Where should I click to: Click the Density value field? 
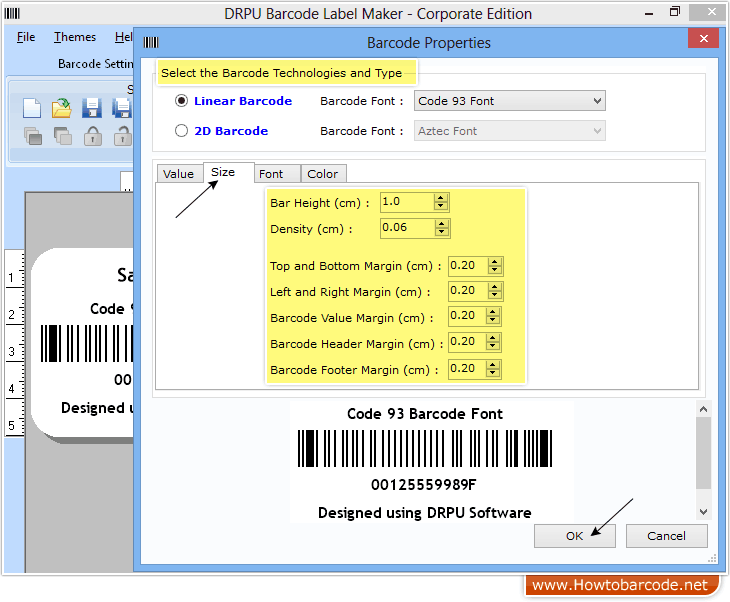pos(406,228)
